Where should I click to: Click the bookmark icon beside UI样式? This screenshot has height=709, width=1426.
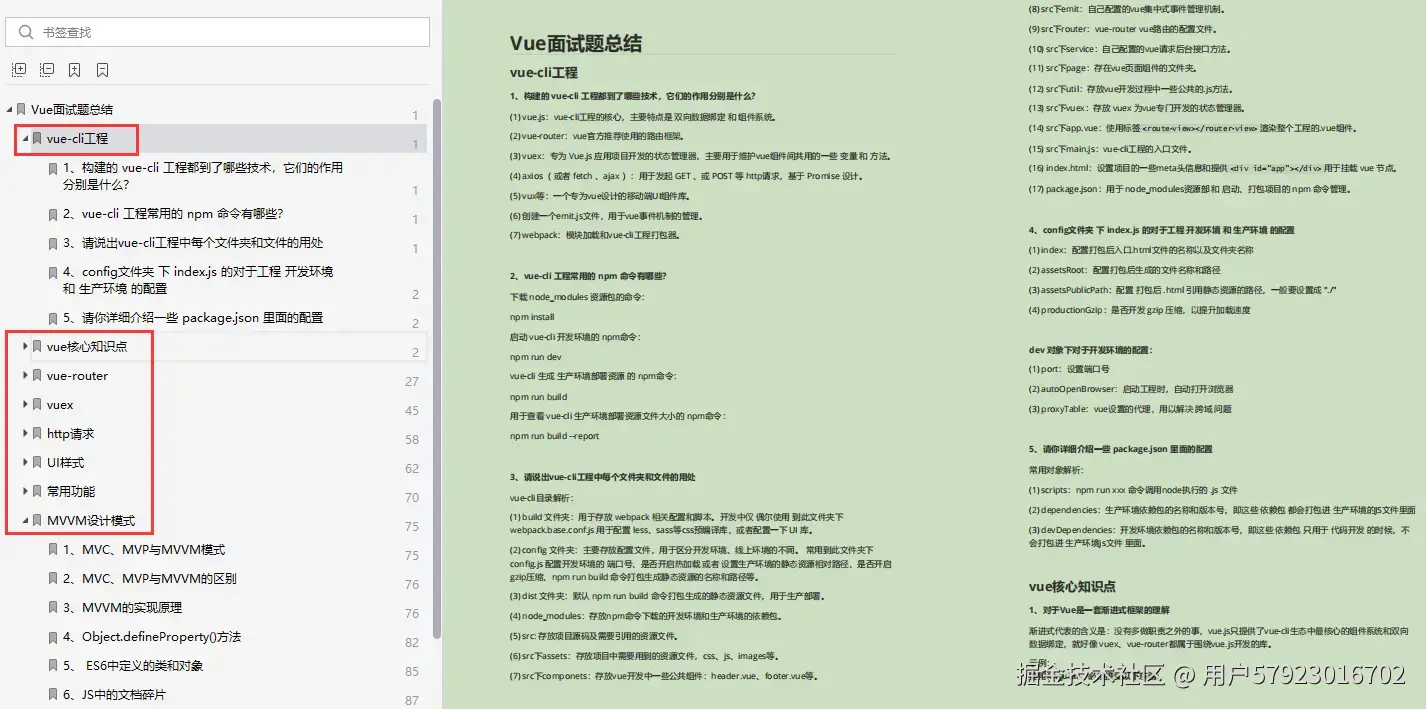click(x=37, y=462)
